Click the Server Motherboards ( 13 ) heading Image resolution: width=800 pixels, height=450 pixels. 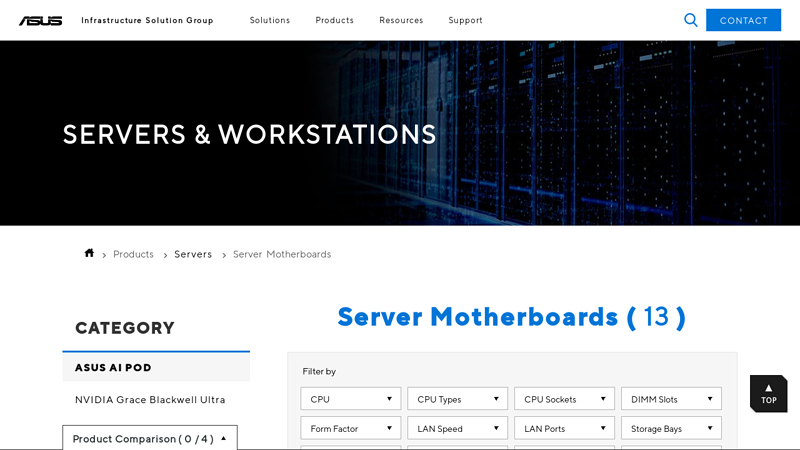[512, 317]
